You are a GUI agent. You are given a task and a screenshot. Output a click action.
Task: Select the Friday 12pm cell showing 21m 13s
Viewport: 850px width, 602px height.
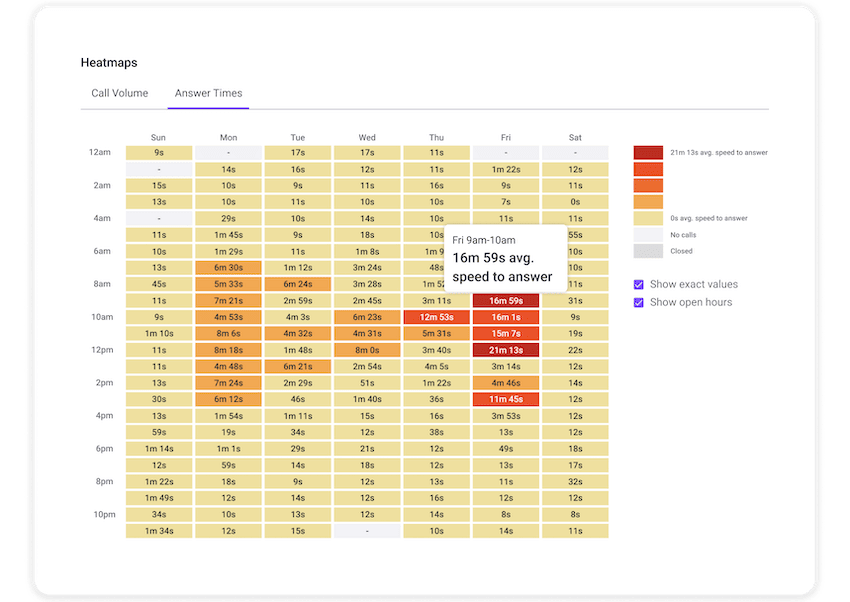click(505, 349)
